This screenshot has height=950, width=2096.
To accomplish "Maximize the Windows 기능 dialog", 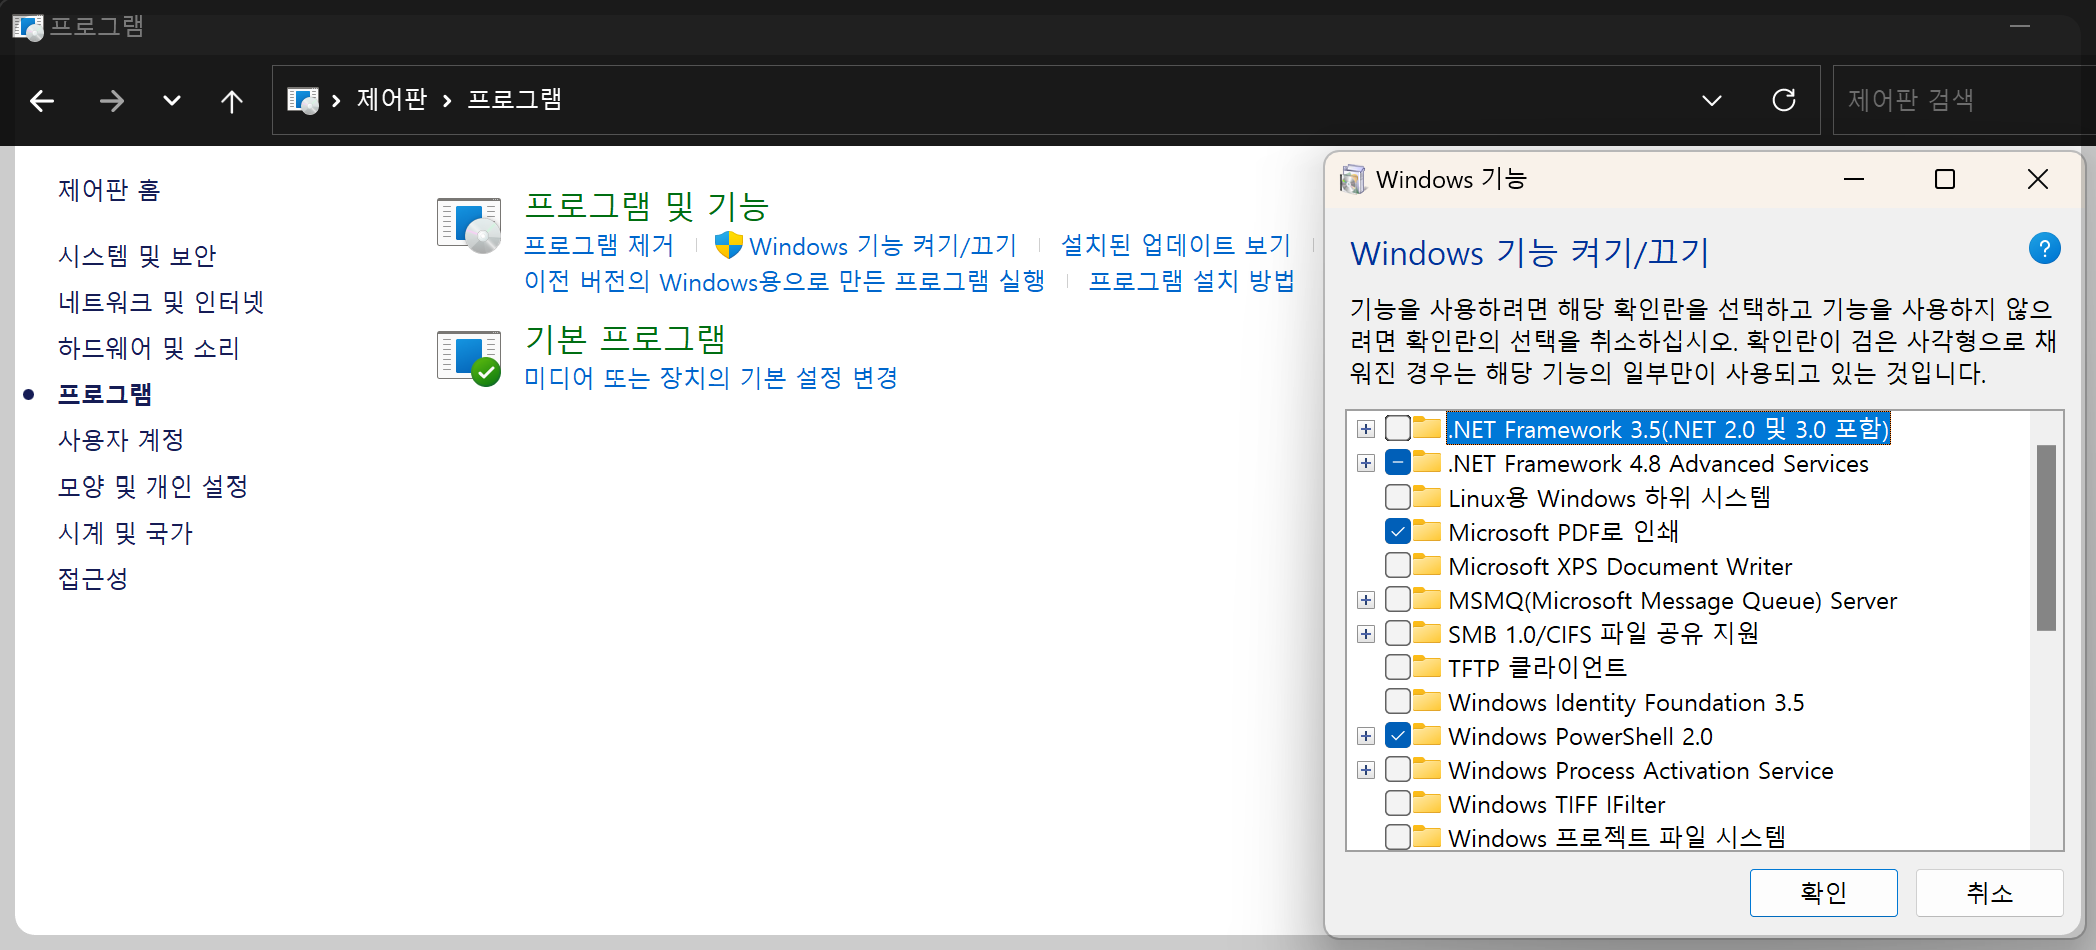I will pyautogui.click(x=1945, y=180).
